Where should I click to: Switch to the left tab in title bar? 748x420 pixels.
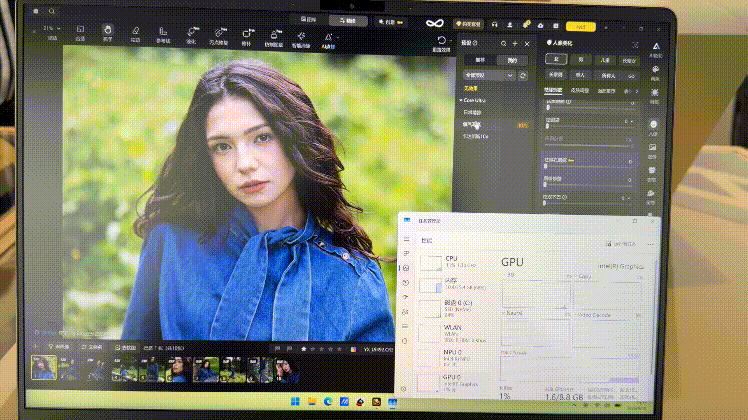(308, 20)
